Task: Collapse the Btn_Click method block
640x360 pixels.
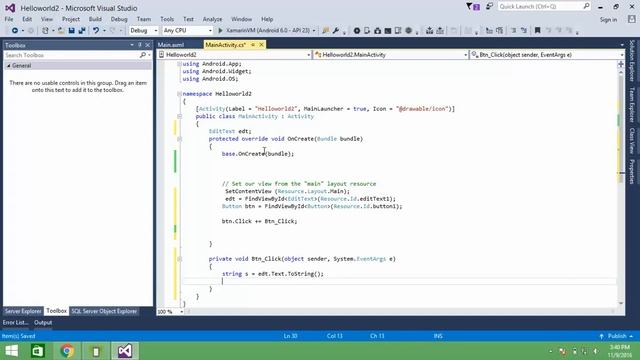Action: pyautogui.click(x=179, y=259)
